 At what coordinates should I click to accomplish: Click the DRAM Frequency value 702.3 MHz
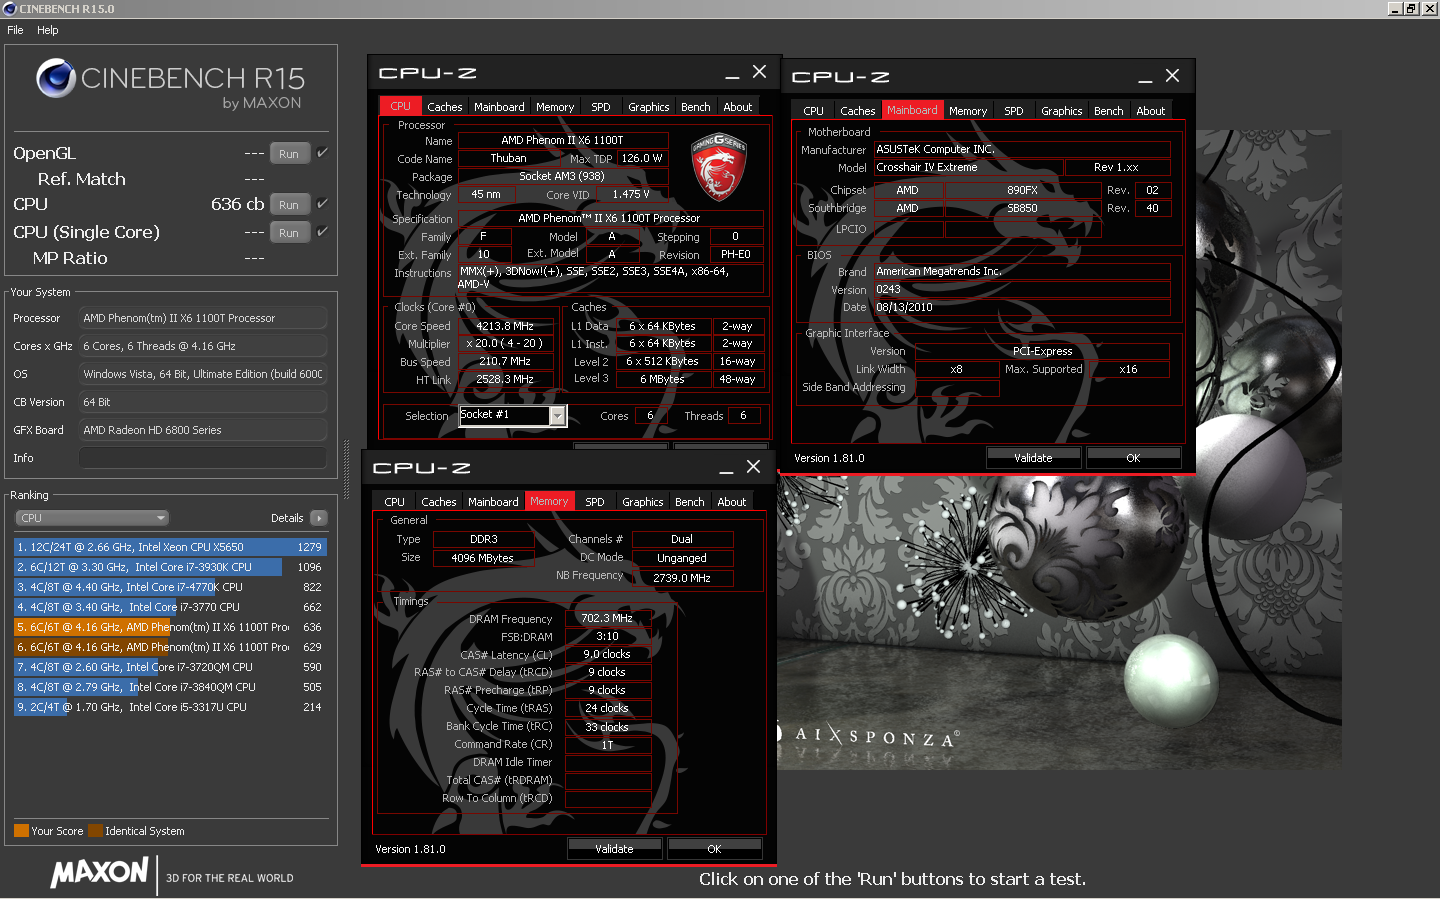click(x=608, y=618)
